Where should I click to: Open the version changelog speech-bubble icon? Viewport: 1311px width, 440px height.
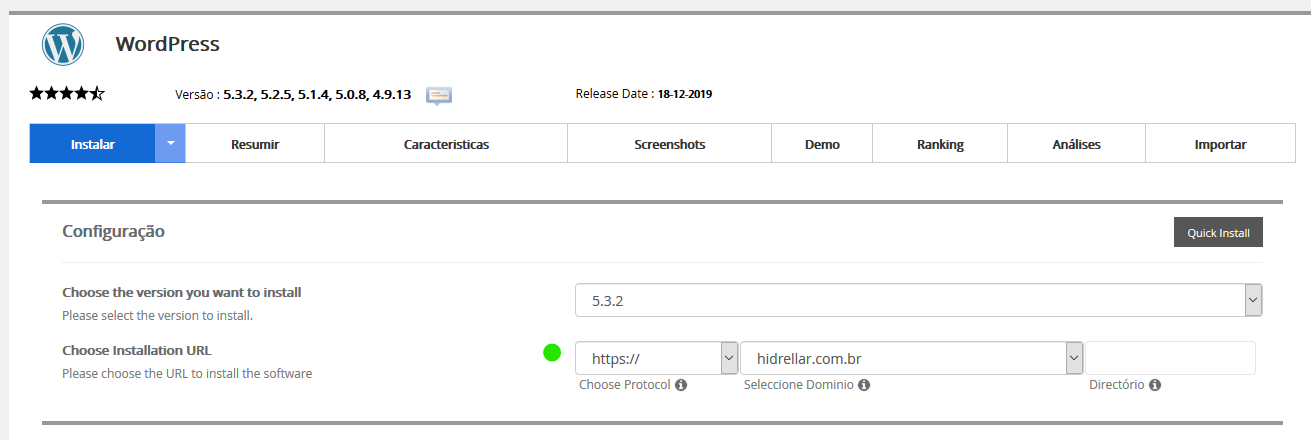pyautogui.click(x=439, y=95)
